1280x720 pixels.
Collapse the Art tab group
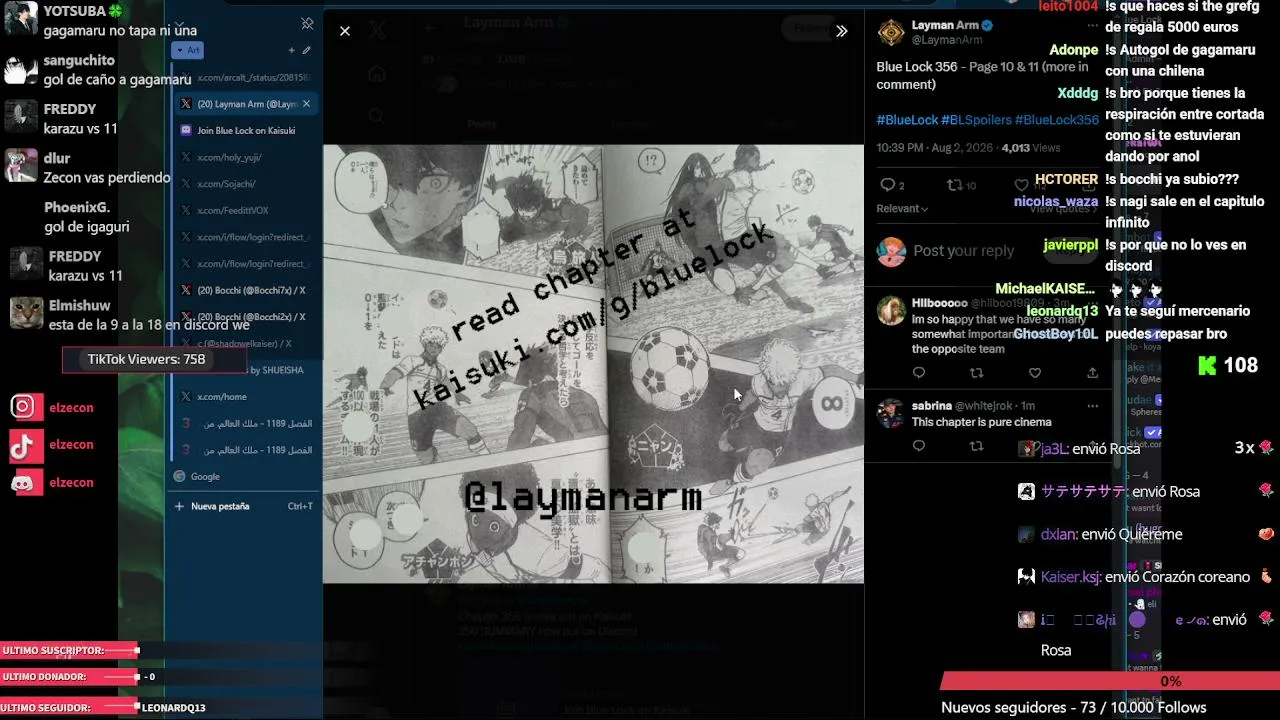pos(188,50)
